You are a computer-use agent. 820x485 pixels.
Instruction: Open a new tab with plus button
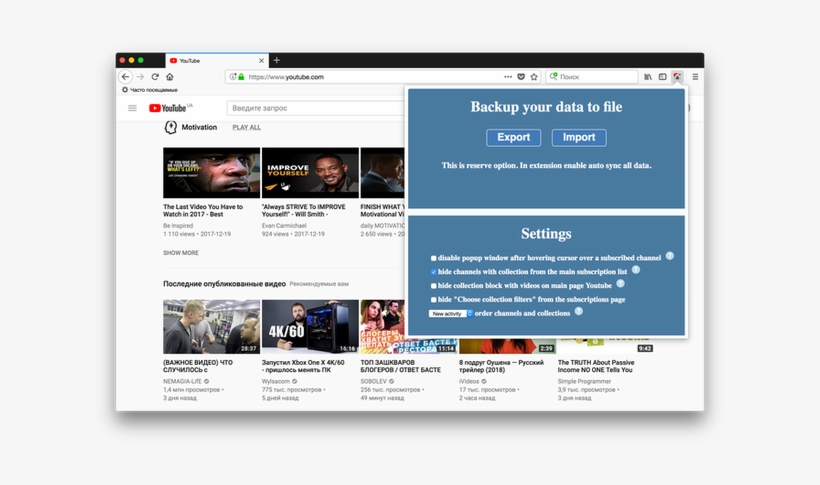(277, 60)
